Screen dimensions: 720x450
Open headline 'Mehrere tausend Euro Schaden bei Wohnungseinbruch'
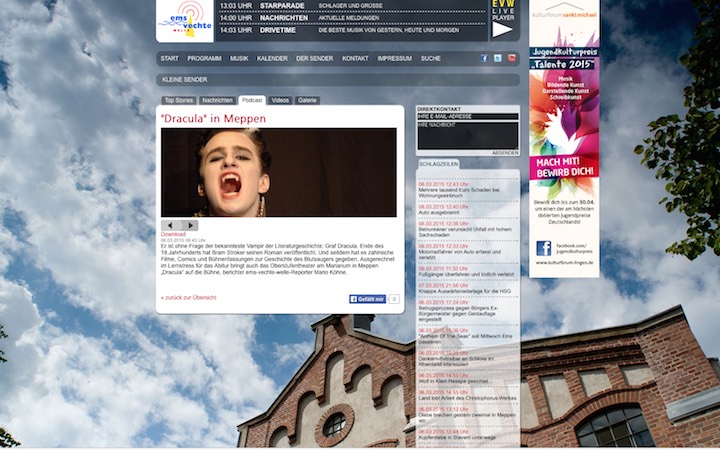(x=459, y=193)
